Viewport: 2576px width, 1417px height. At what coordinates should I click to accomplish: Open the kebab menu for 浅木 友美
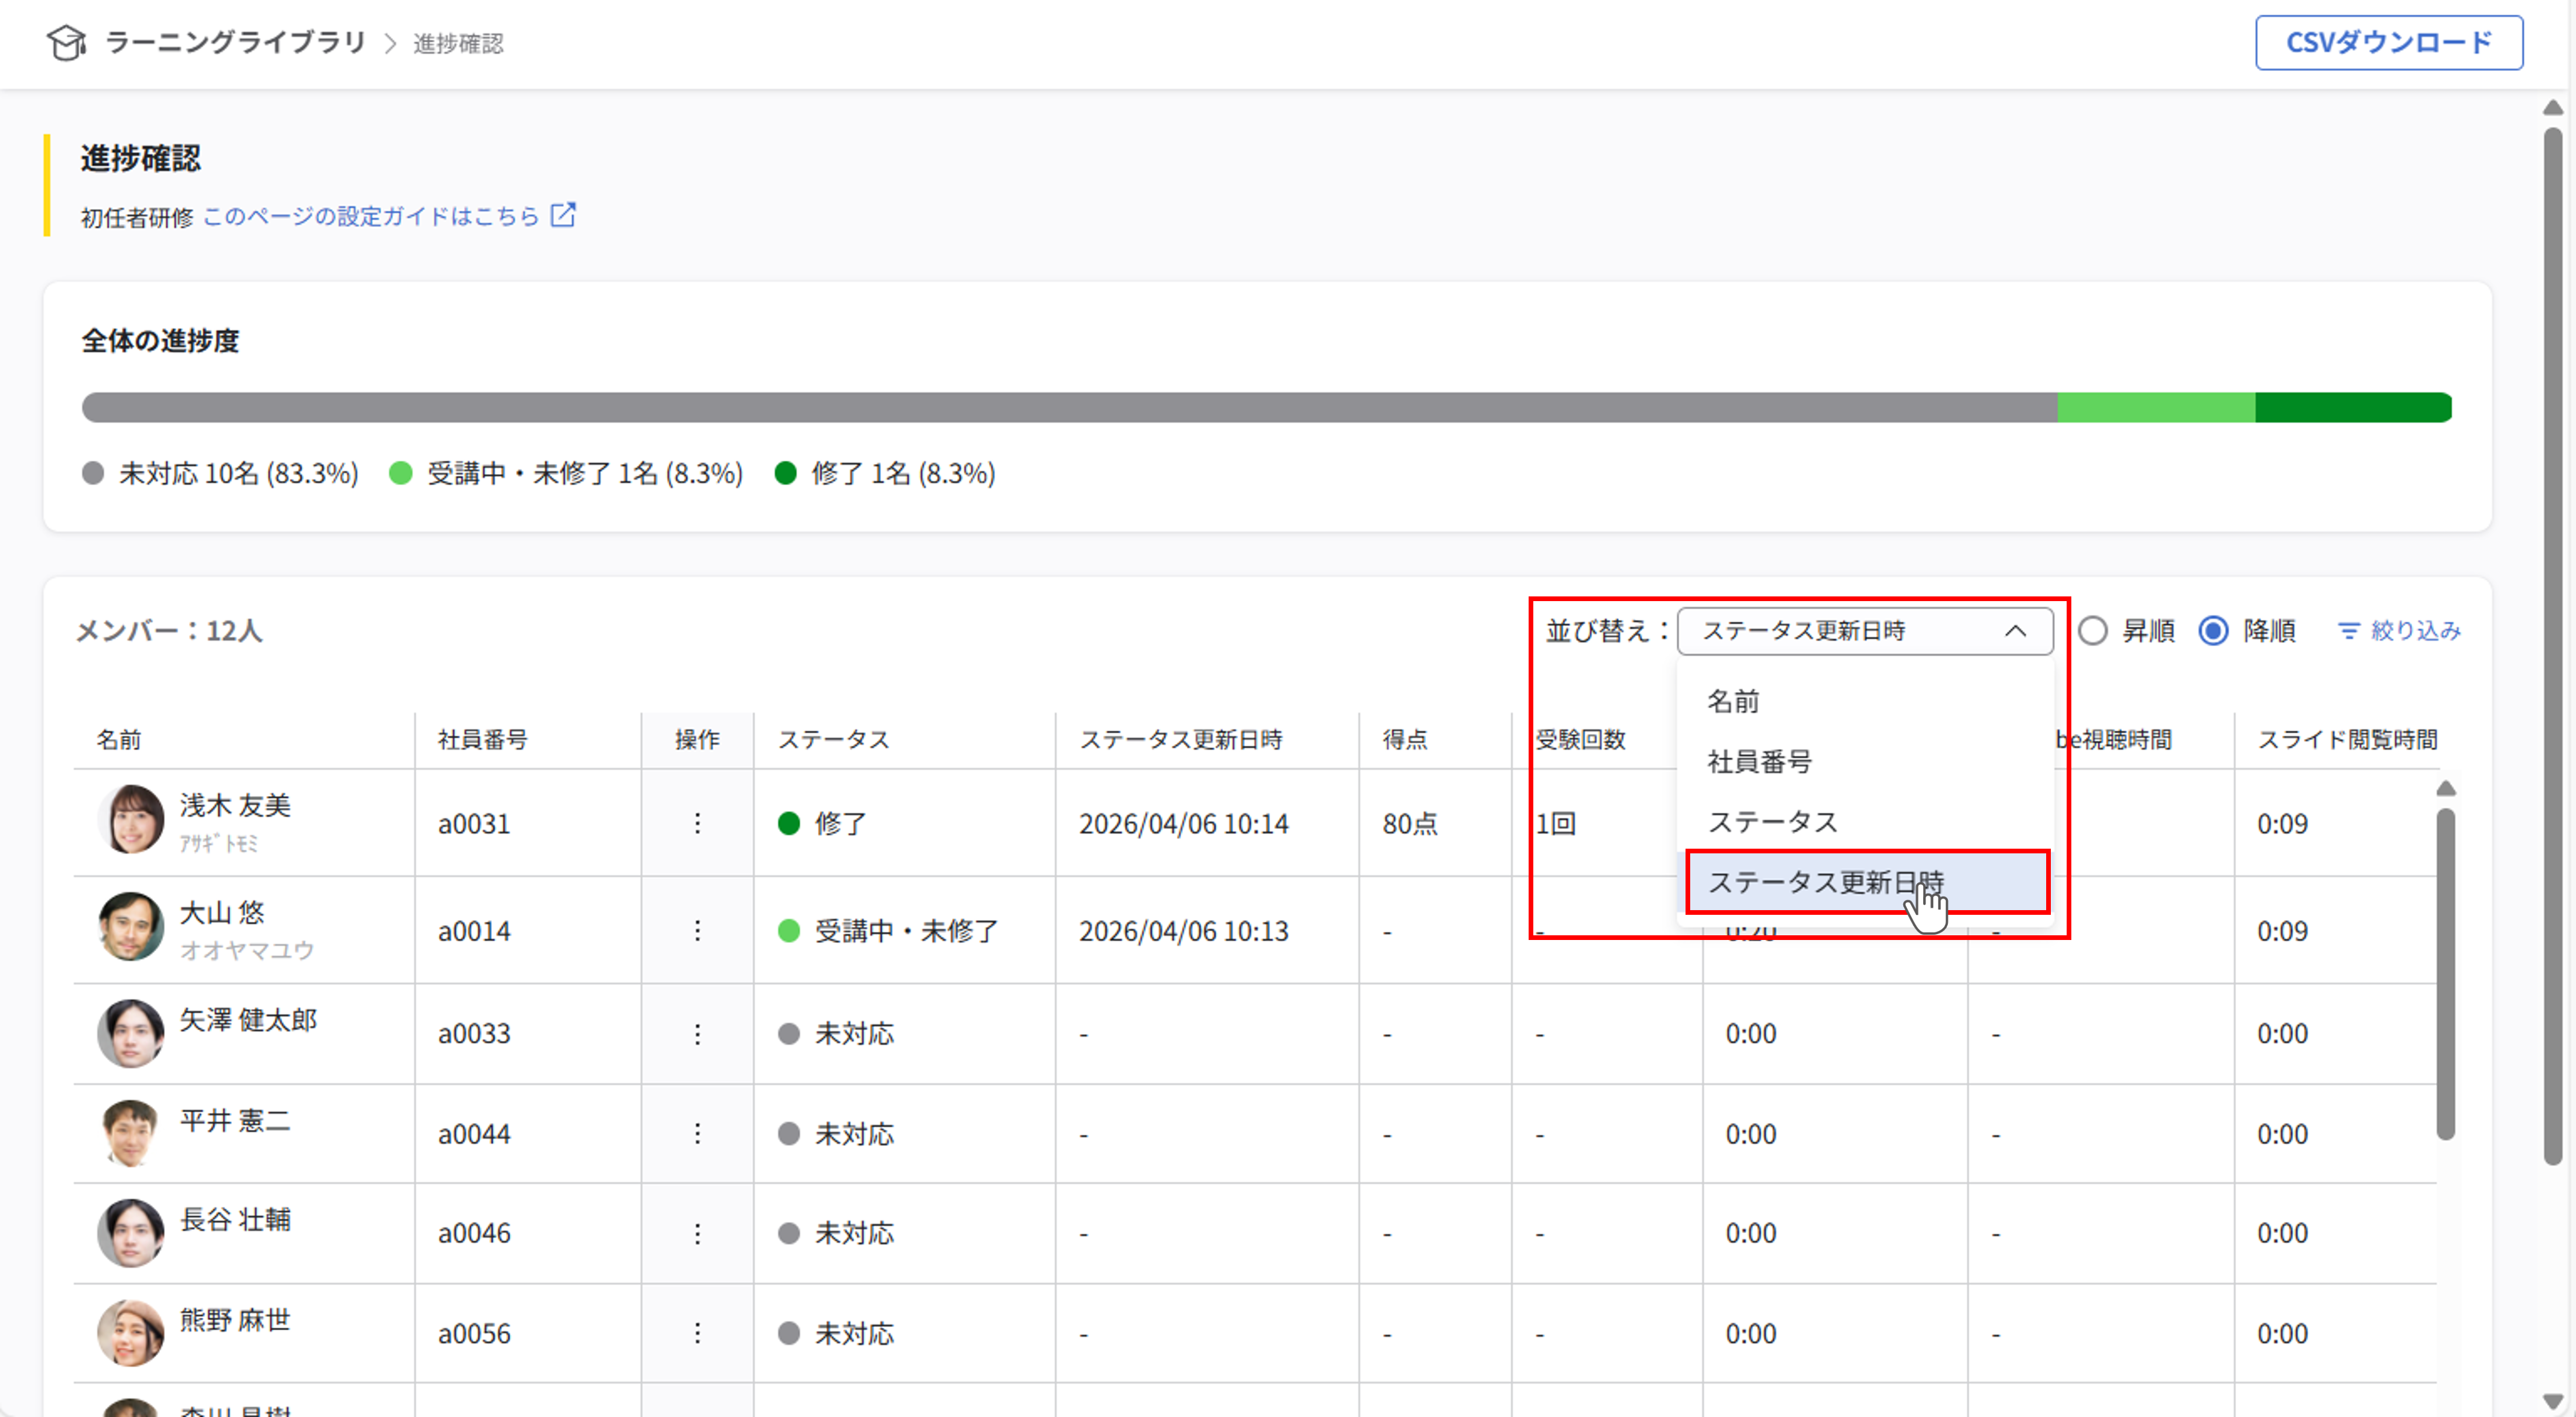pyautogui.click(x=697, y=823)
